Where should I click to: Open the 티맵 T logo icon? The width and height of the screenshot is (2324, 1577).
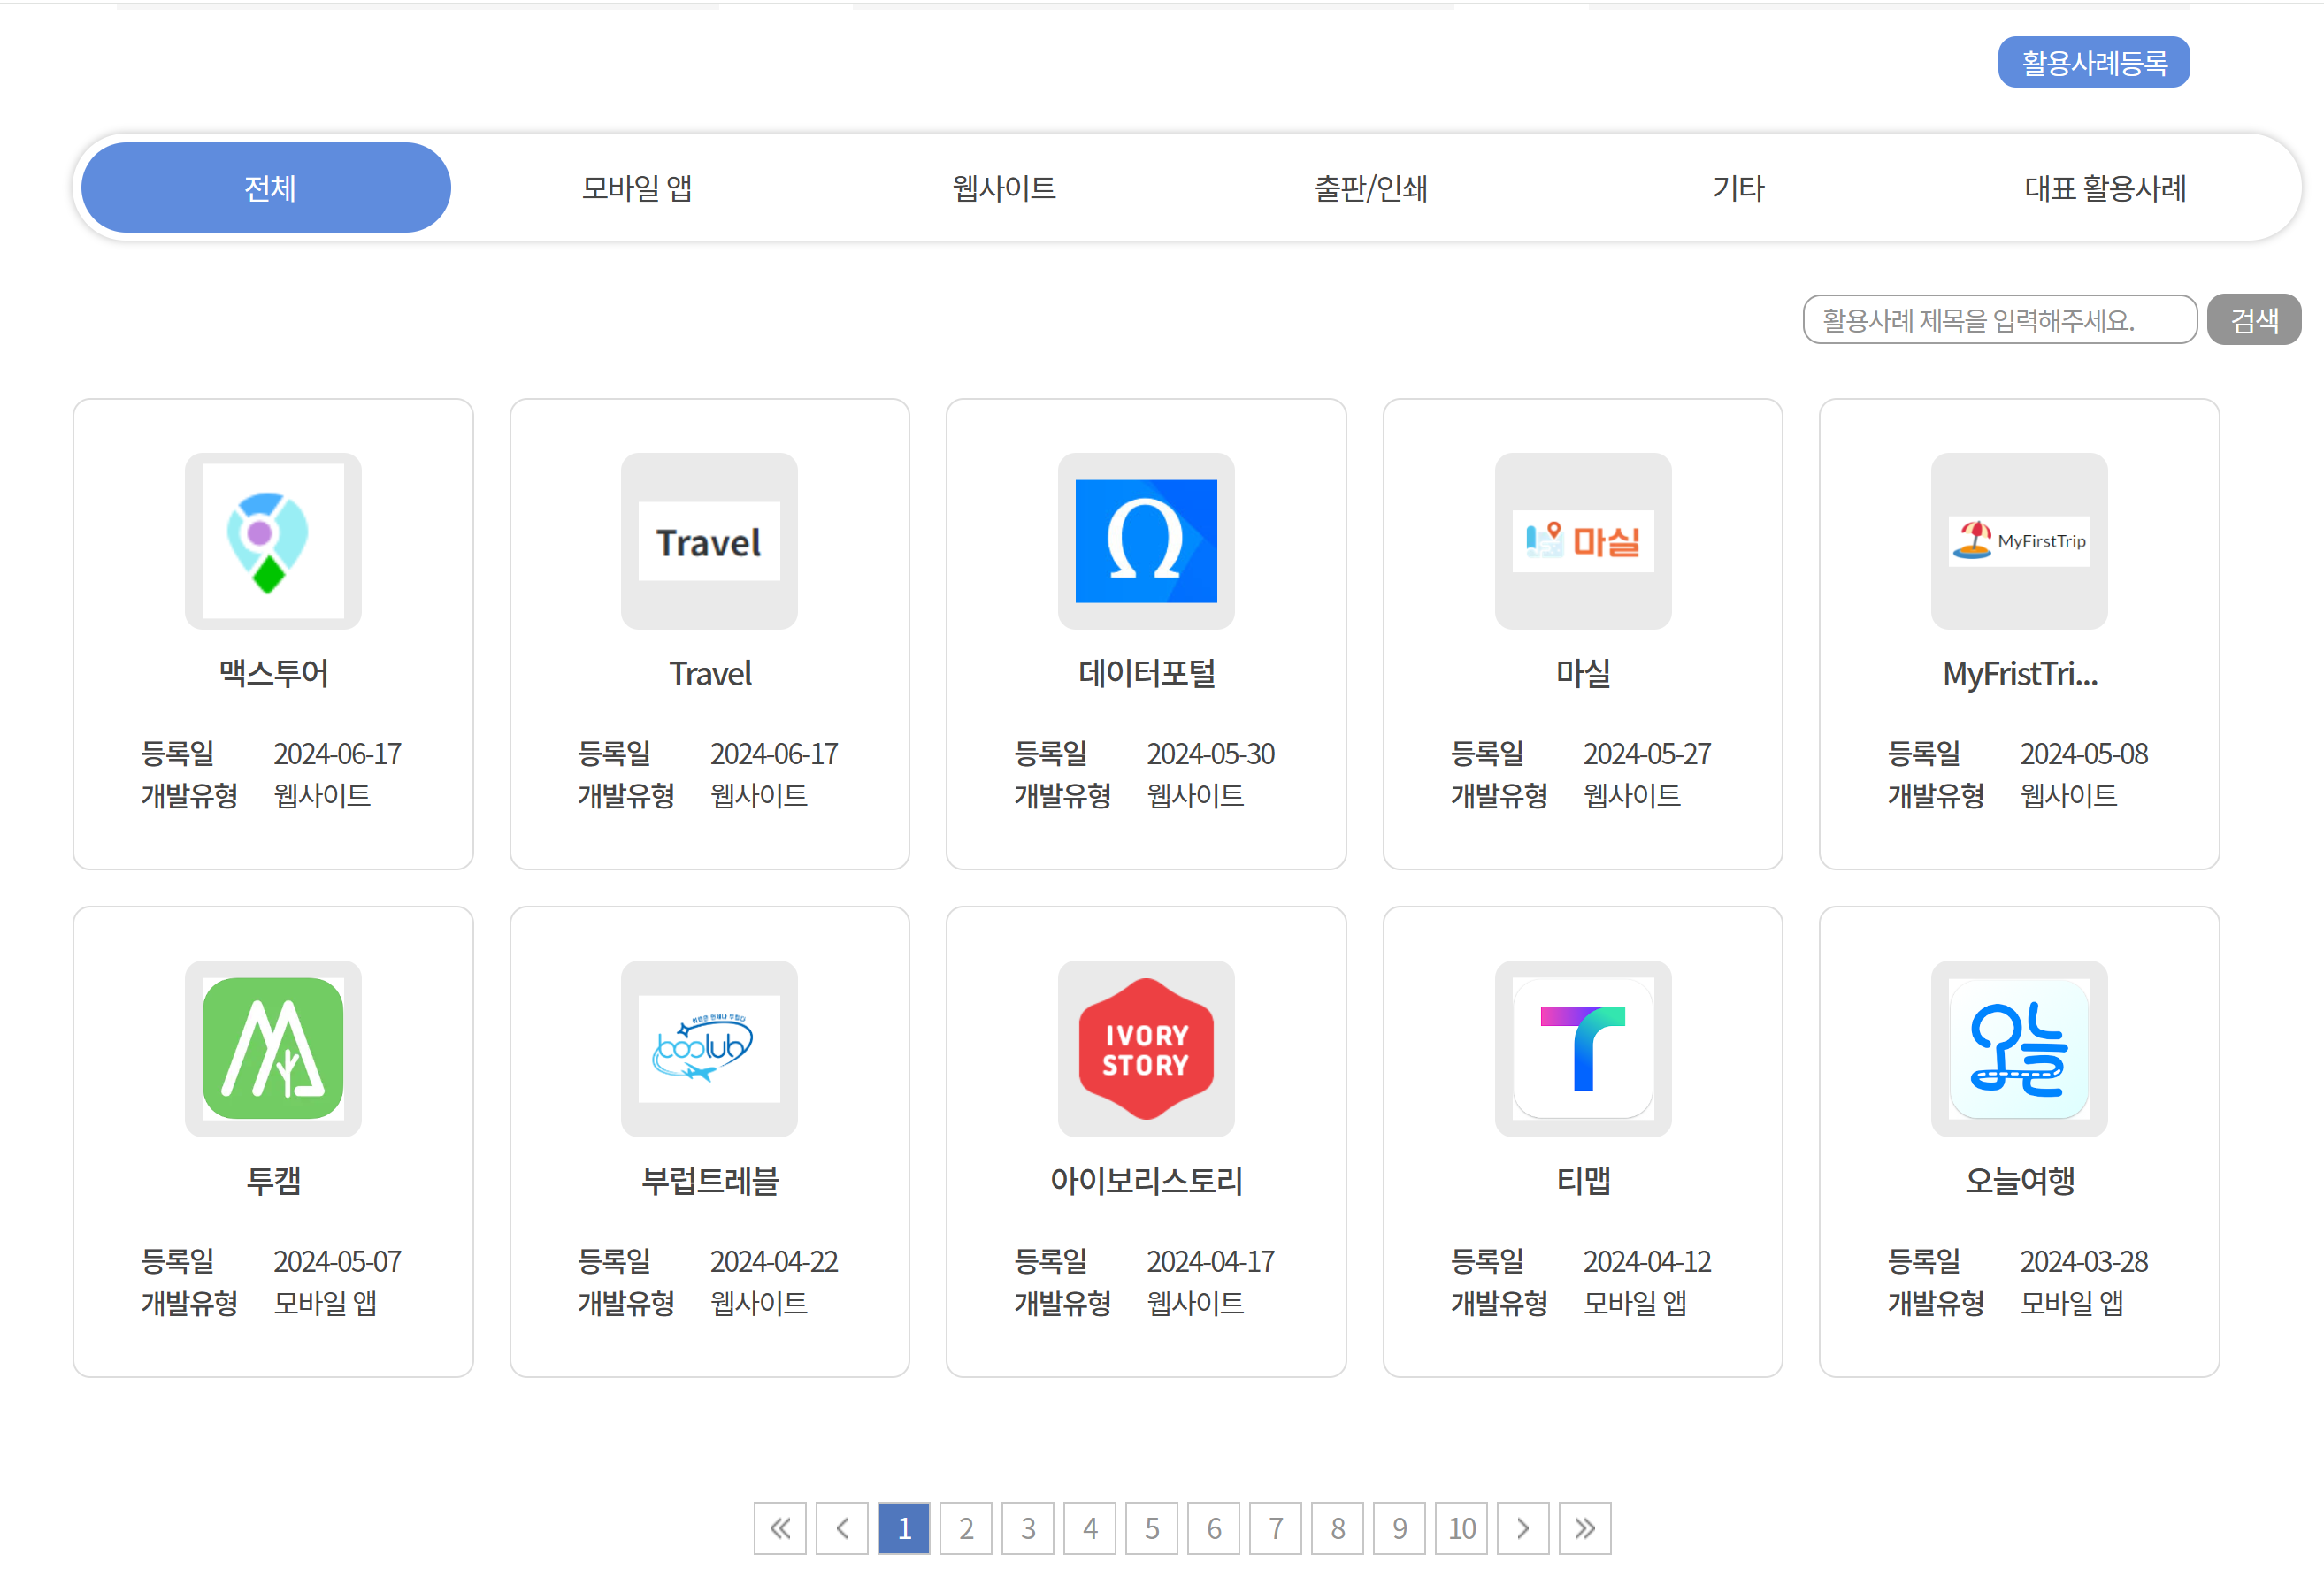click(x=1582, y=1048)
